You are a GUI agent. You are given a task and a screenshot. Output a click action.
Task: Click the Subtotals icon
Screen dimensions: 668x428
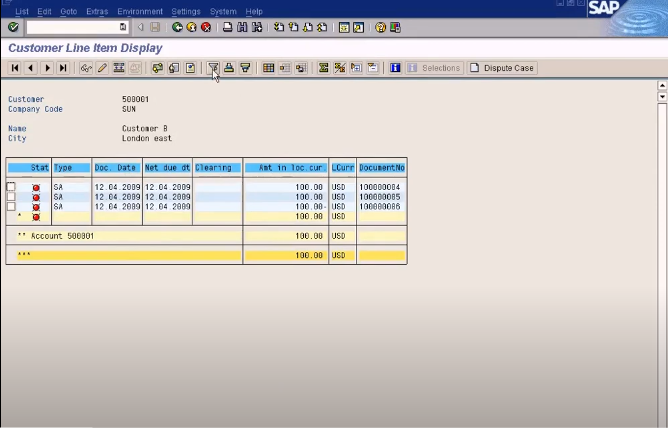pos(340,68)
